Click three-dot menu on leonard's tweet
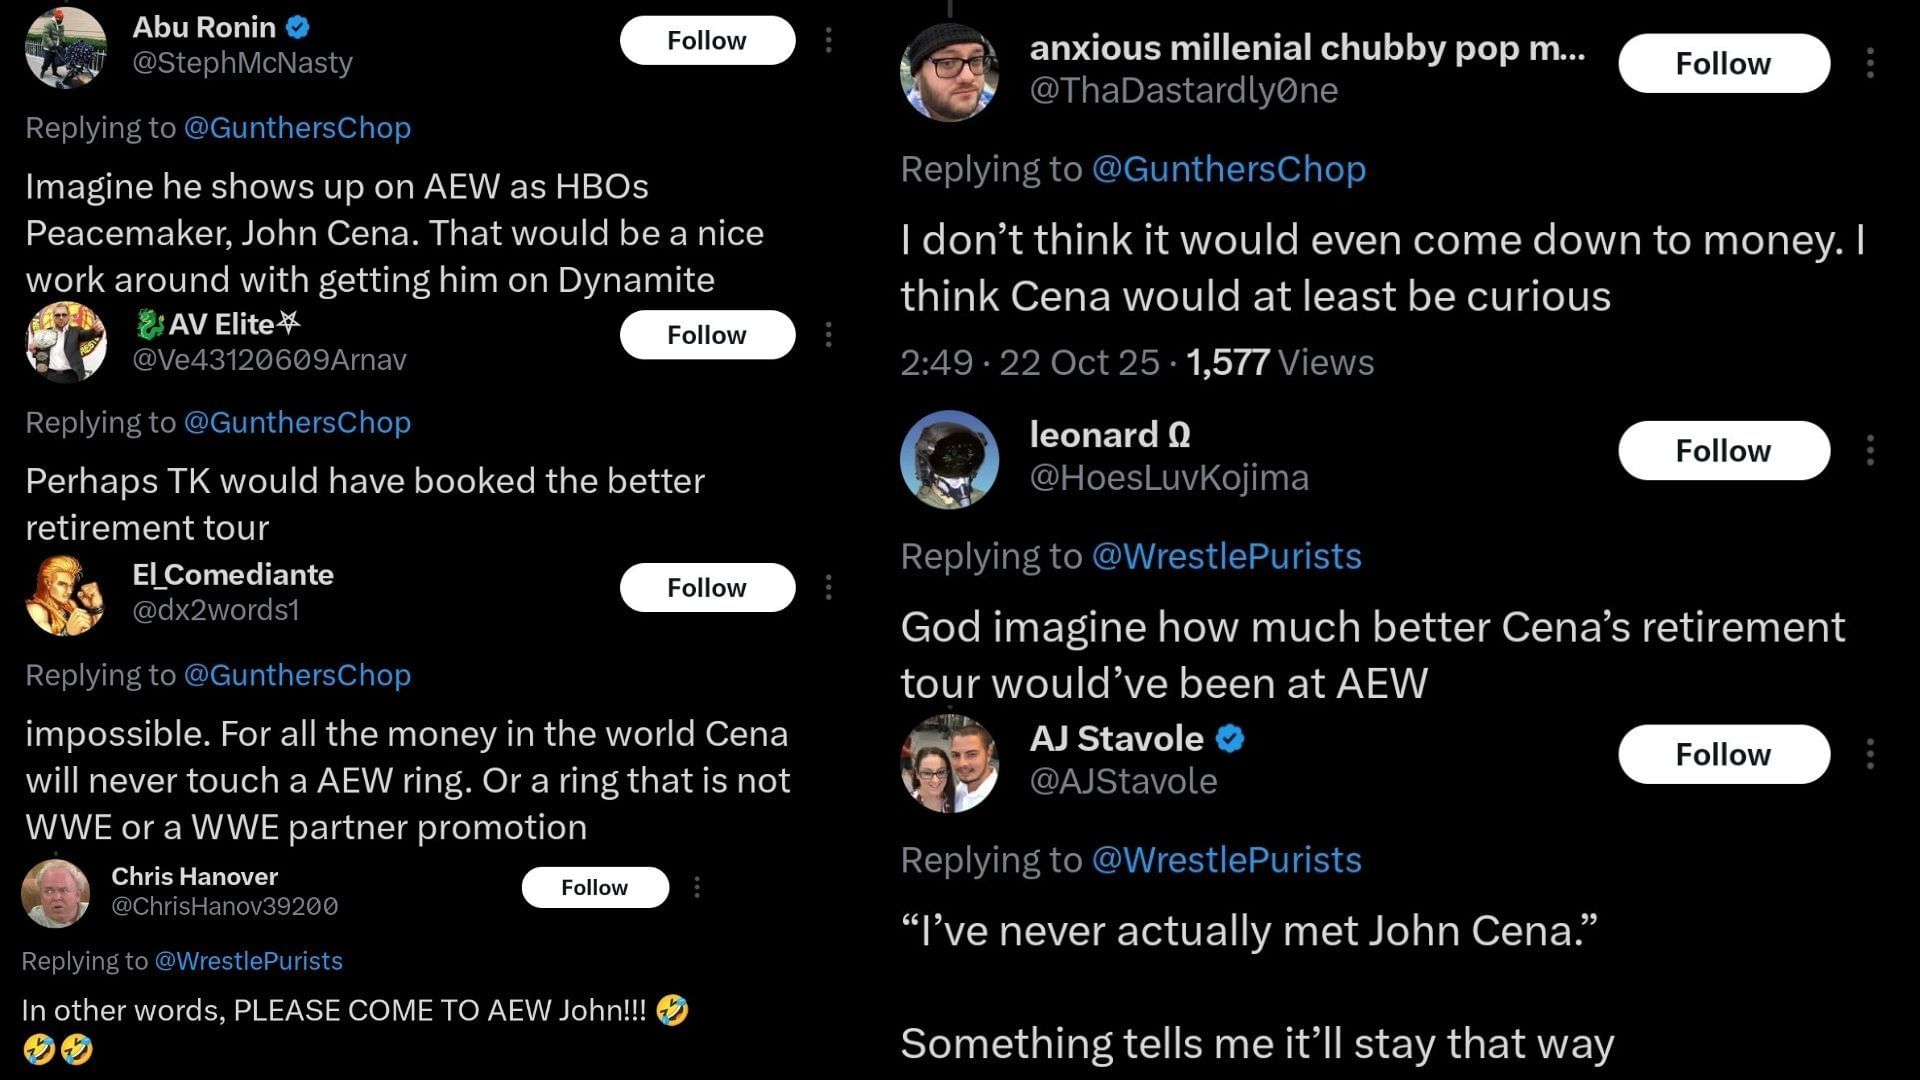 (1869, 450)
